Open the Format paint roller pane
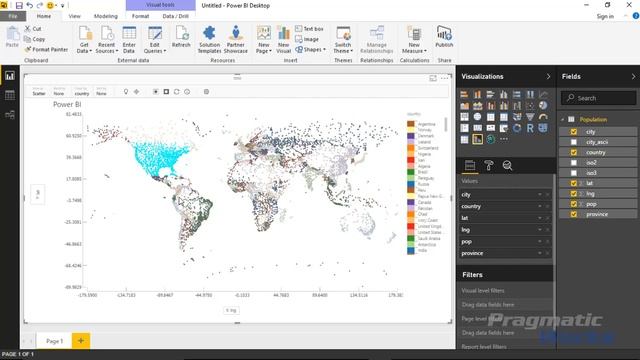Screen dimensions: 640x360 [x=489, y=165]
